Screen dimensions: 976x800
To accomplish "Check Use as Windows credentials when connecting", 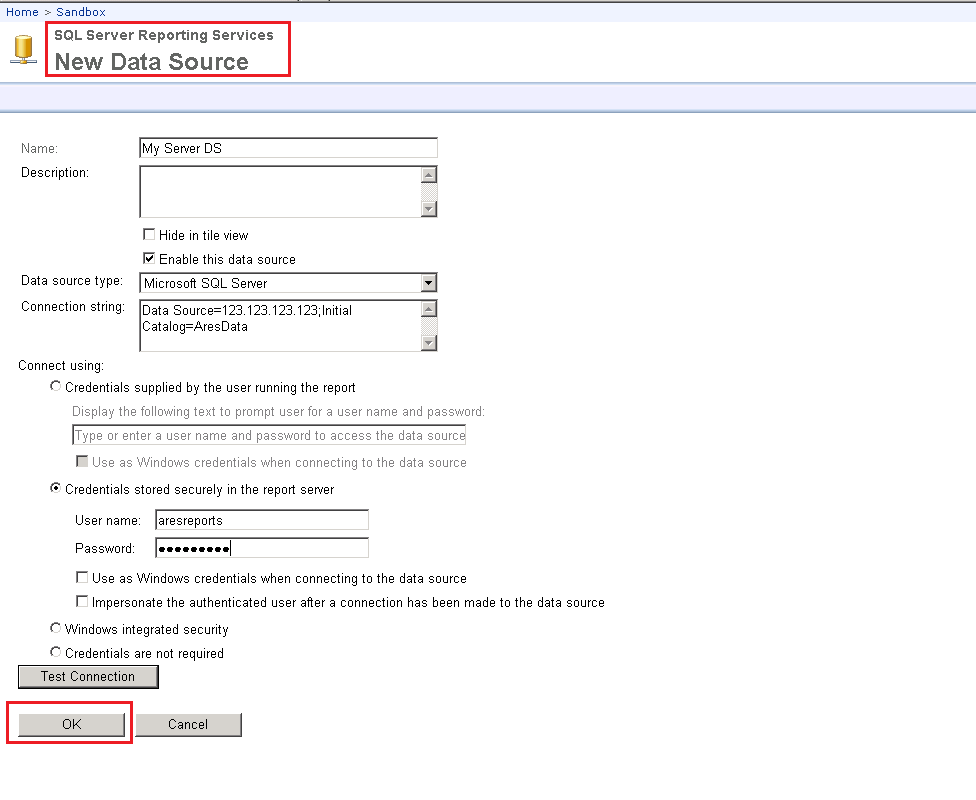I will click(81, 577).
